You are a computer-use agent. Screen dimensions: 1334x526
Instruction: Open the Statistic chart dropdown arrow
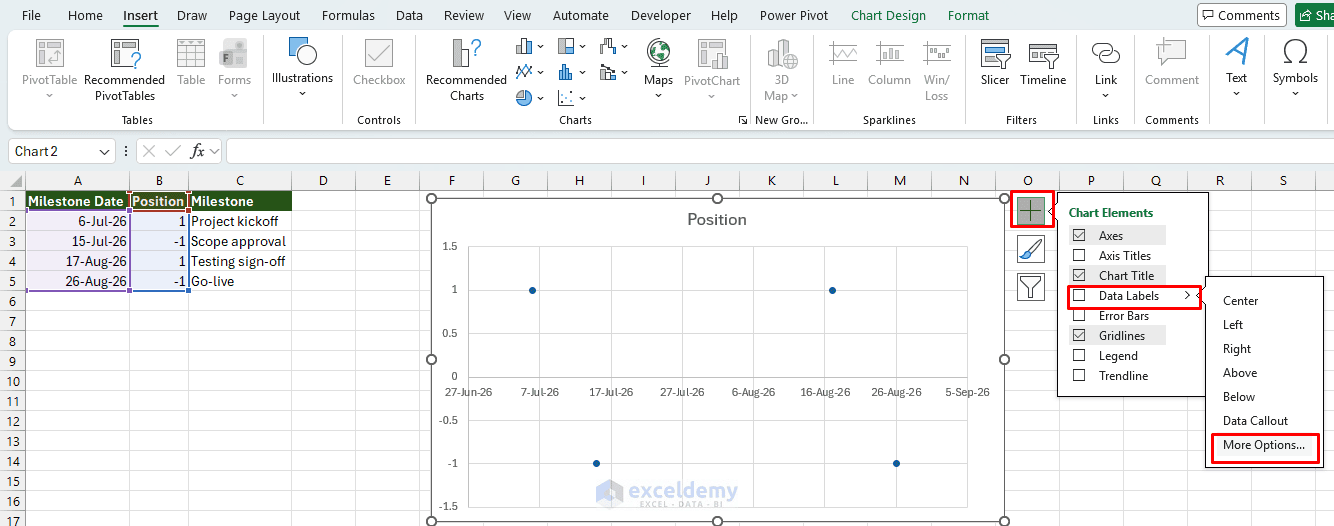583,72
